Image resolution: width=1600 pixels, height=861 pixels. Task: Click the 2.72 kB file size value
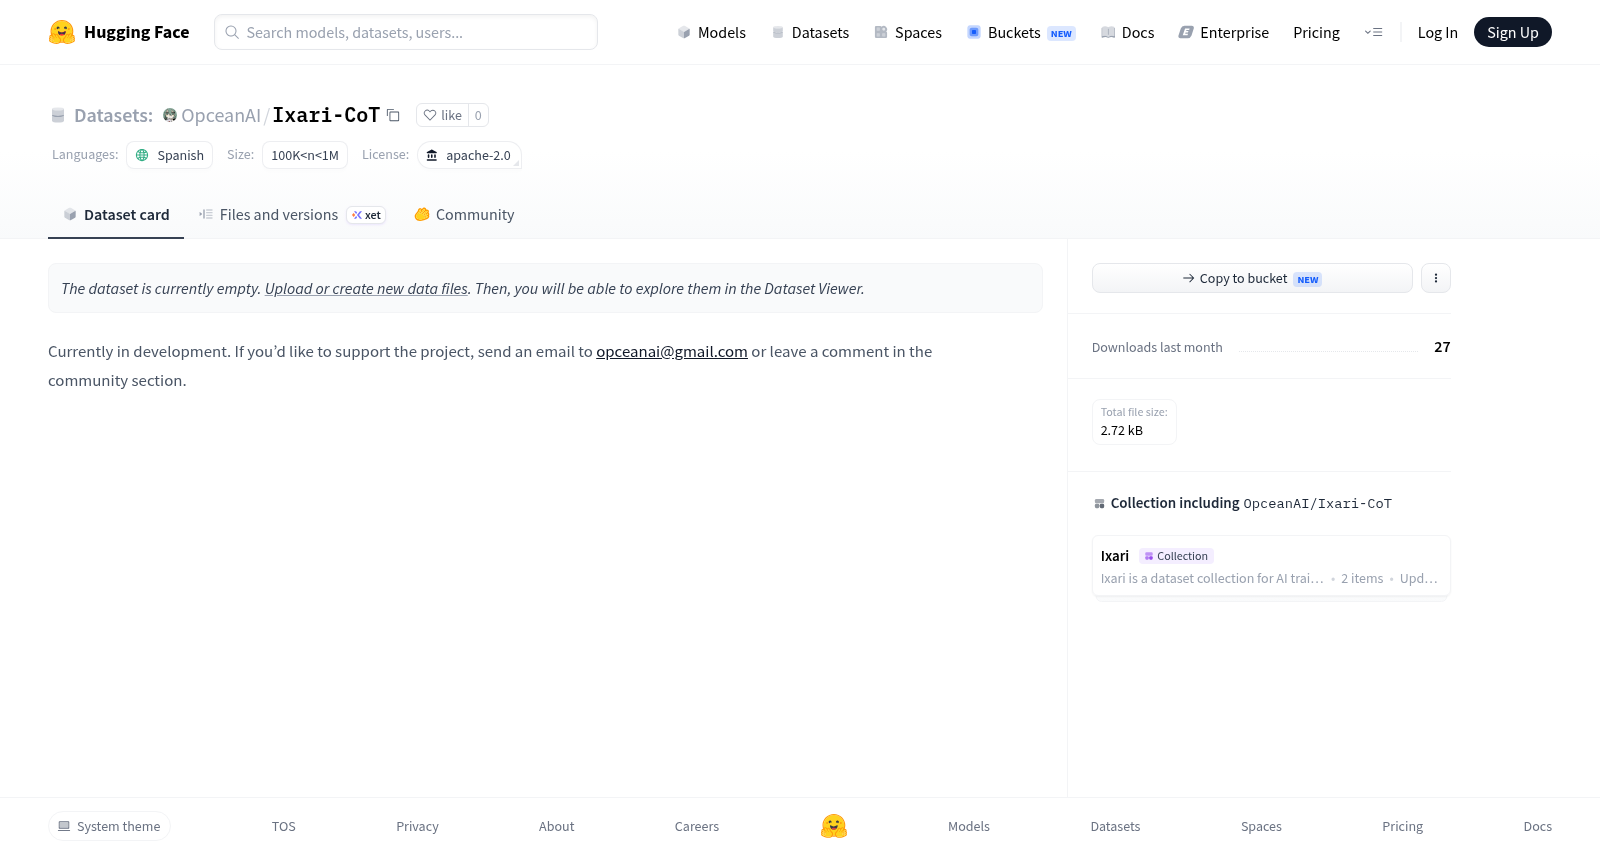pos(1122,430)
